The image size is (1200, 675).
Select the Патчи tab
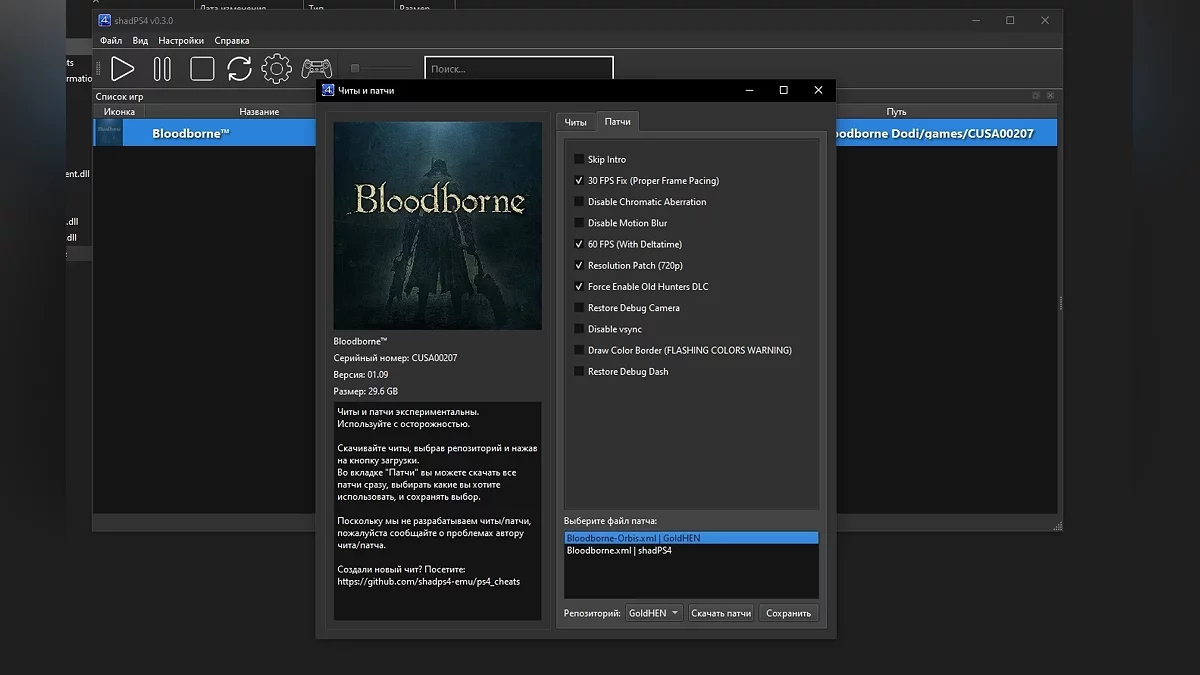[618, 121]
